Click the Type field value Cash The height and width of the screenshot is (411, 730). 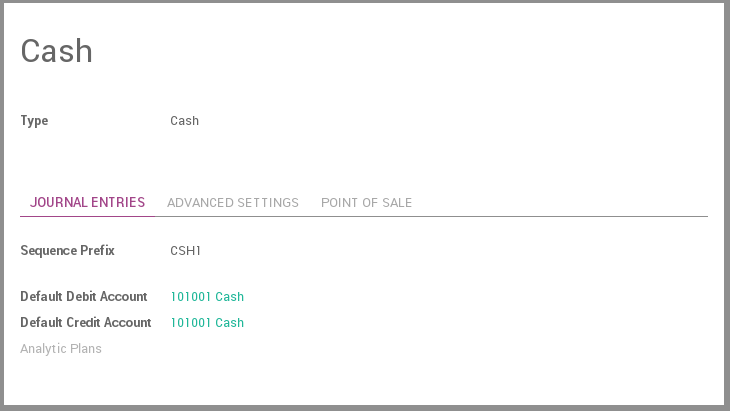[185, 121]
